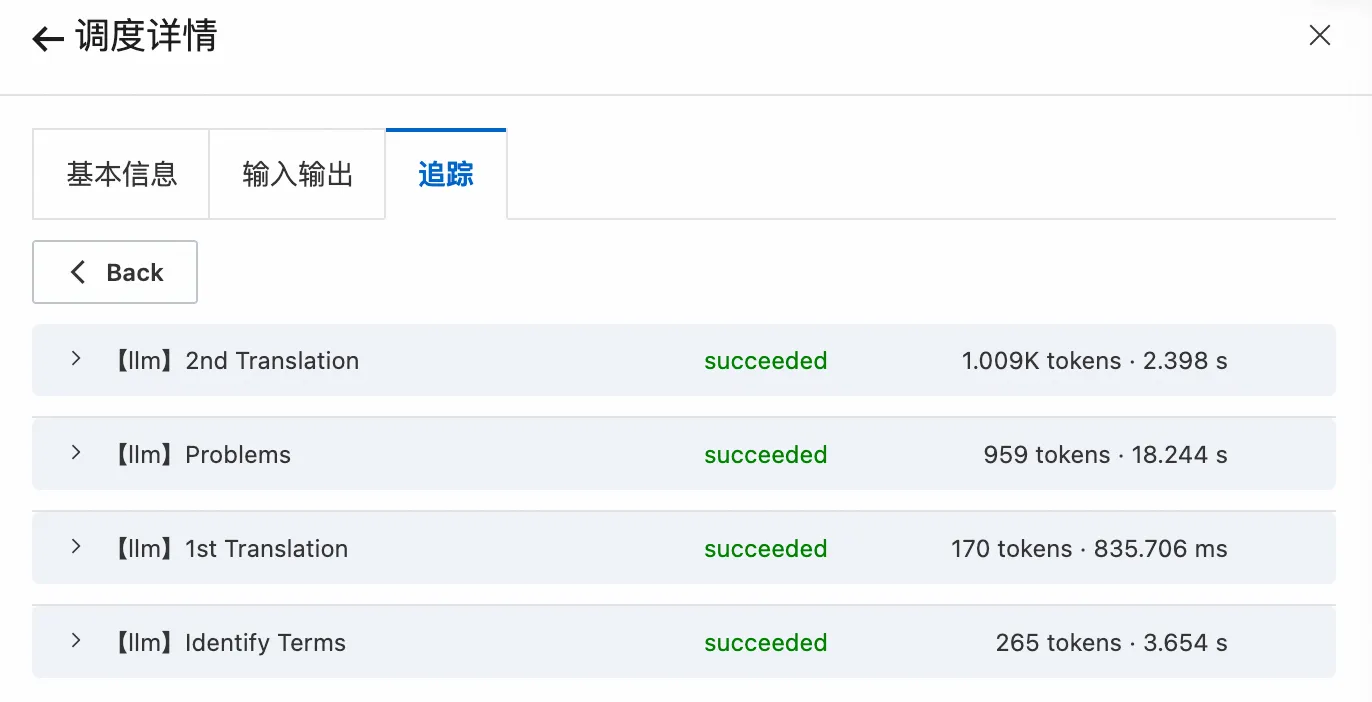The width and height of the screenshot is (1372, 702).
Task: Select the 追踪 tab
Action: (446, 175)
